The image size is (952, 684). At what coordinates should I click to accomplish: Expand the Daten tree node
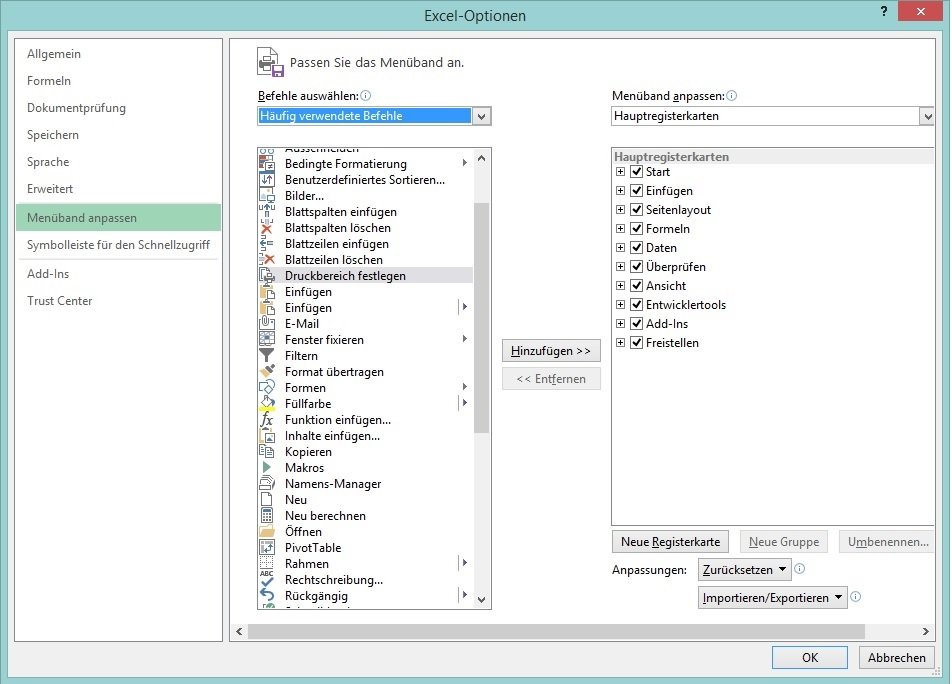pos(620,248)
